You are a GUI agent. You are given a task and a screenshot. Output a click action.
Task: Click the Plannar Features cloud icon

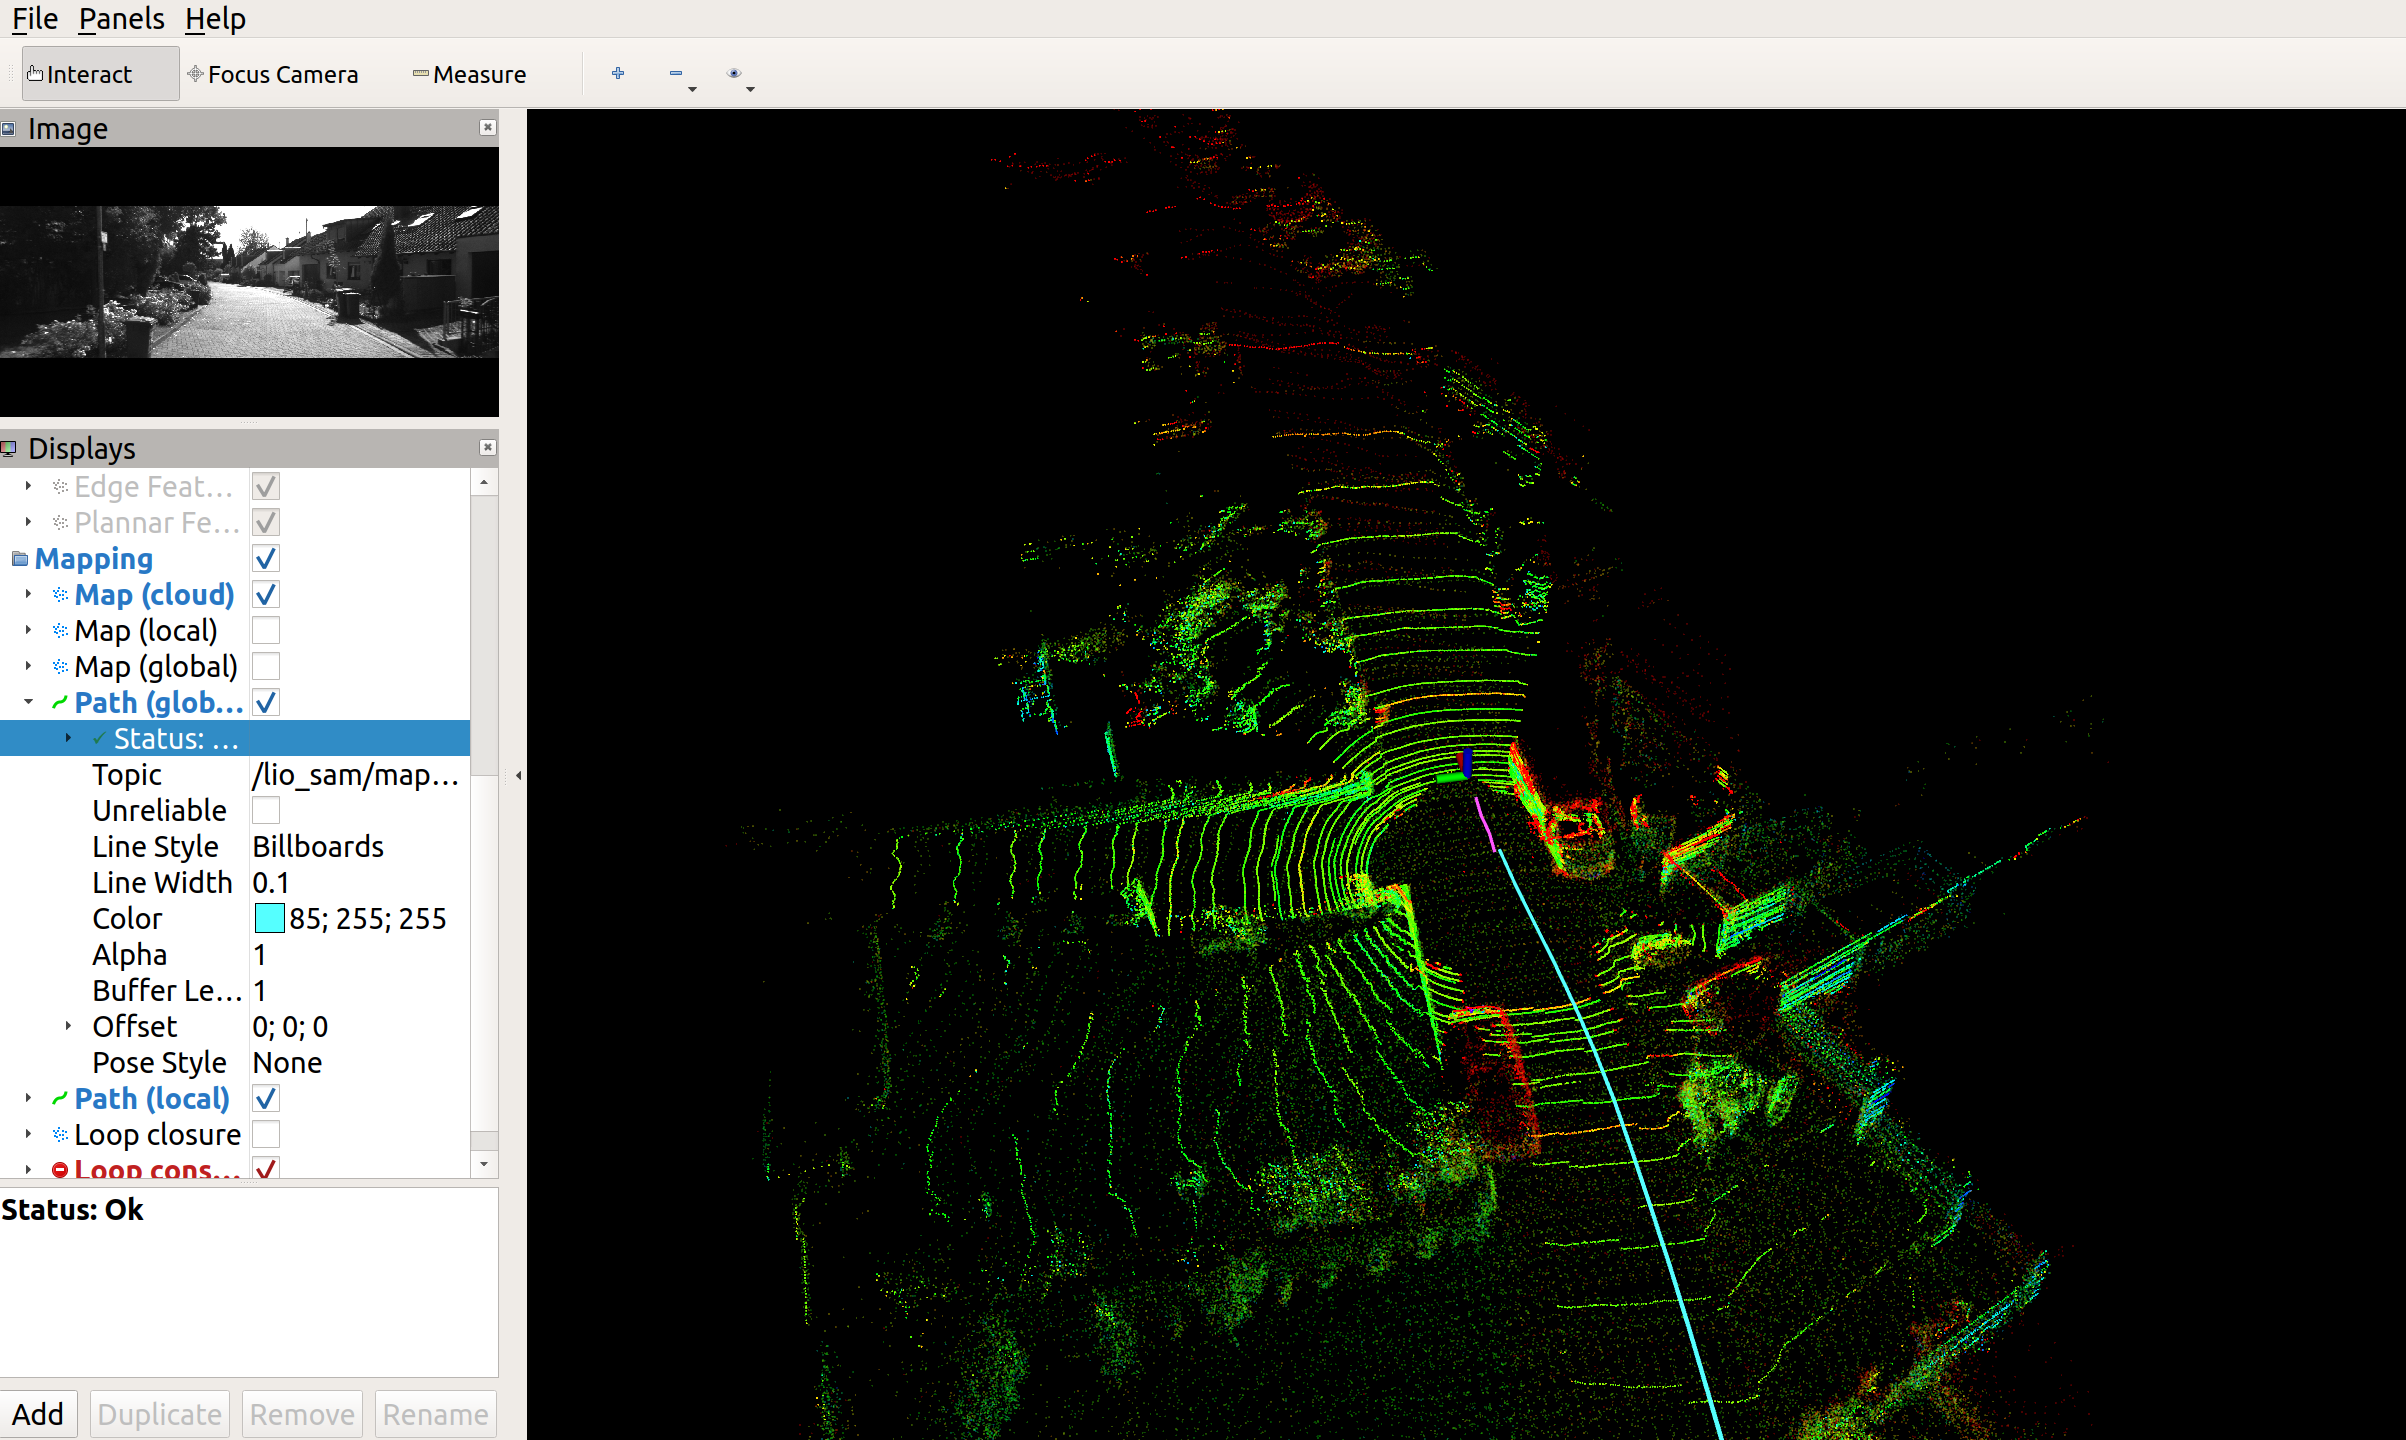60,523
